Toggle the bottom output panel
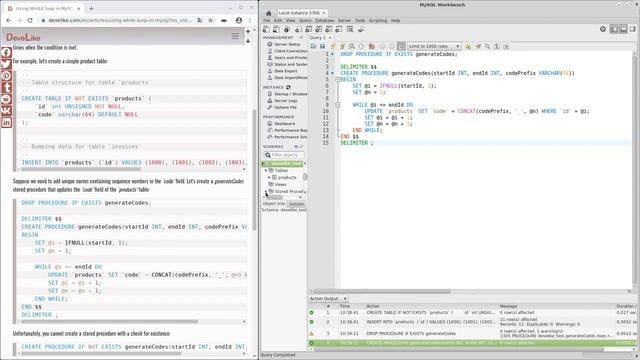Screen dimensions: 640x360 [x=623, y=29]
